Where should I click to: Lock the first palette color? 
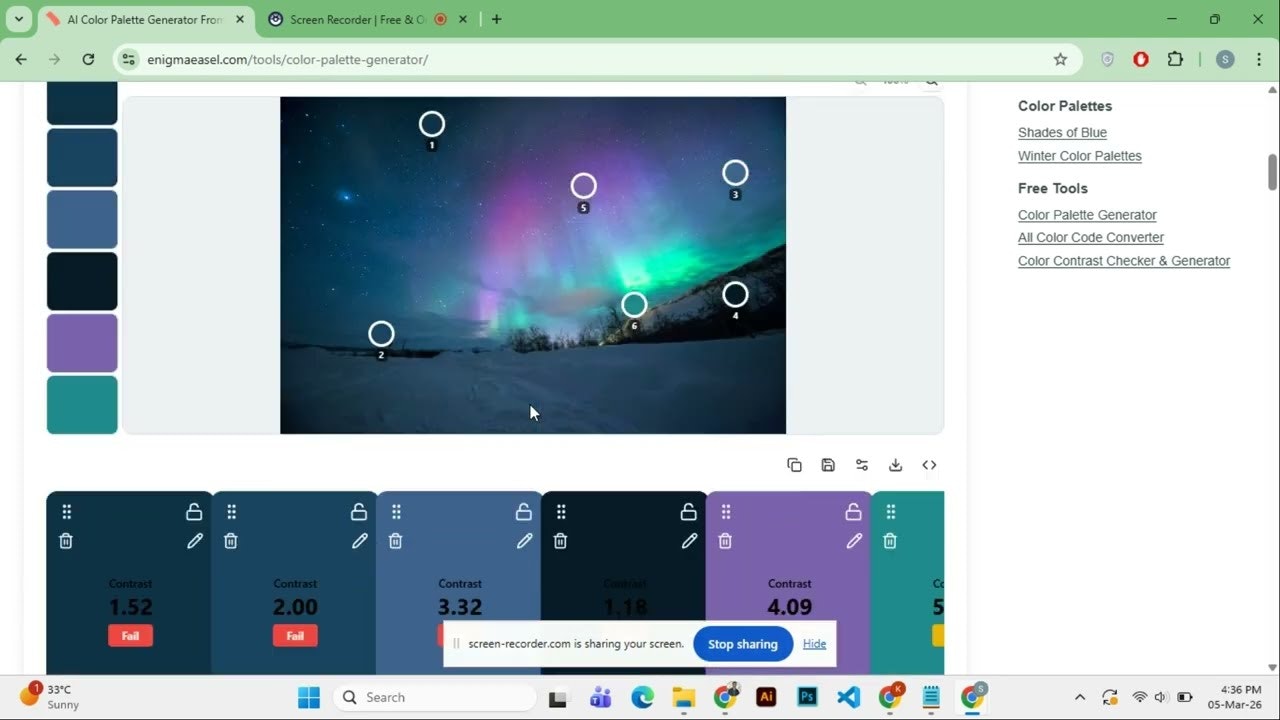(194, 511)
